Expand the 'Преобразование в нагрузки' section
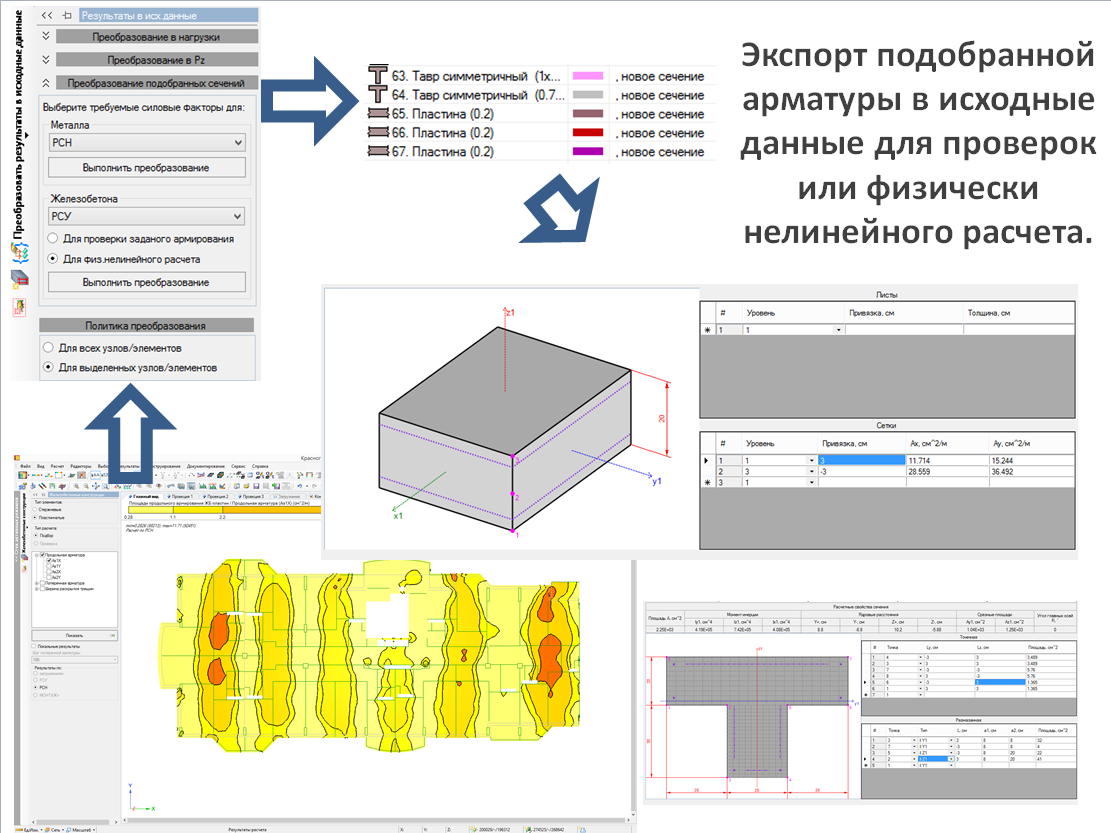 (46, 36)
